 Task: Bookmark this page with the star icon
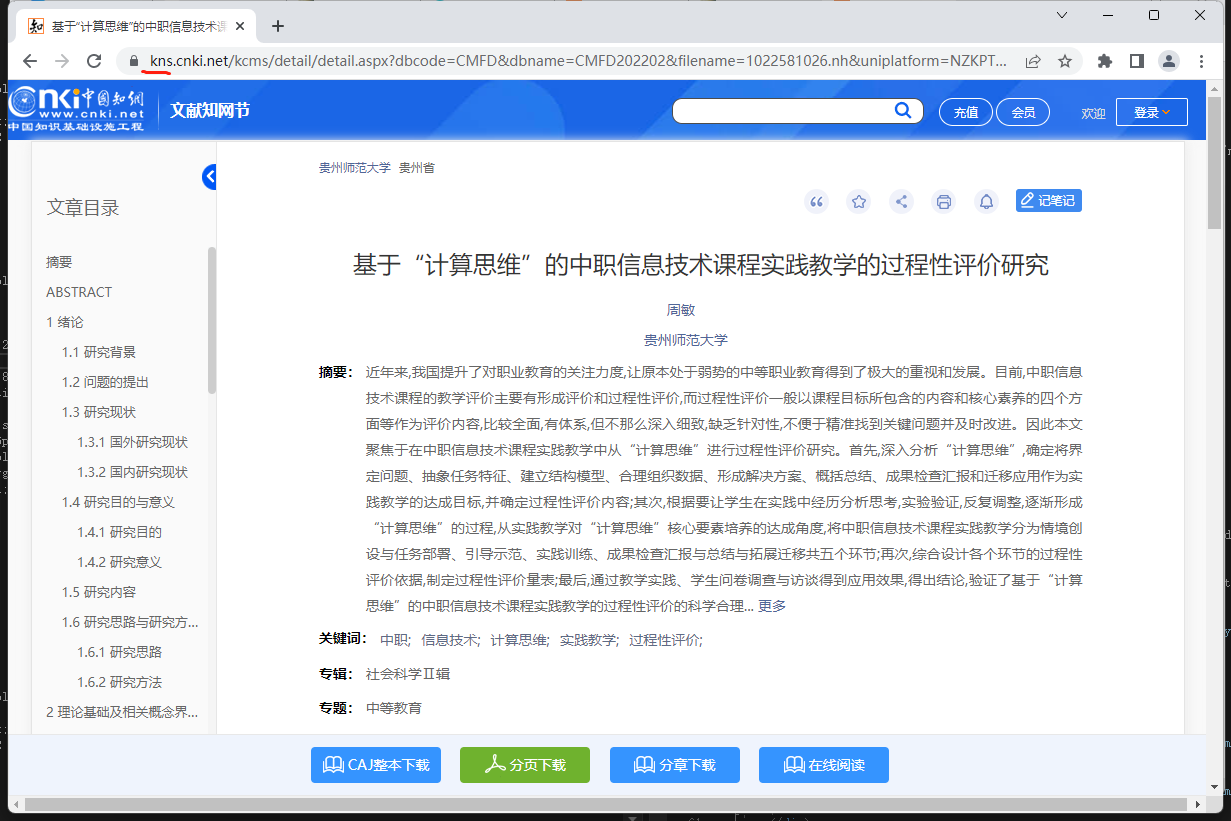click(x=1065, y=61)
